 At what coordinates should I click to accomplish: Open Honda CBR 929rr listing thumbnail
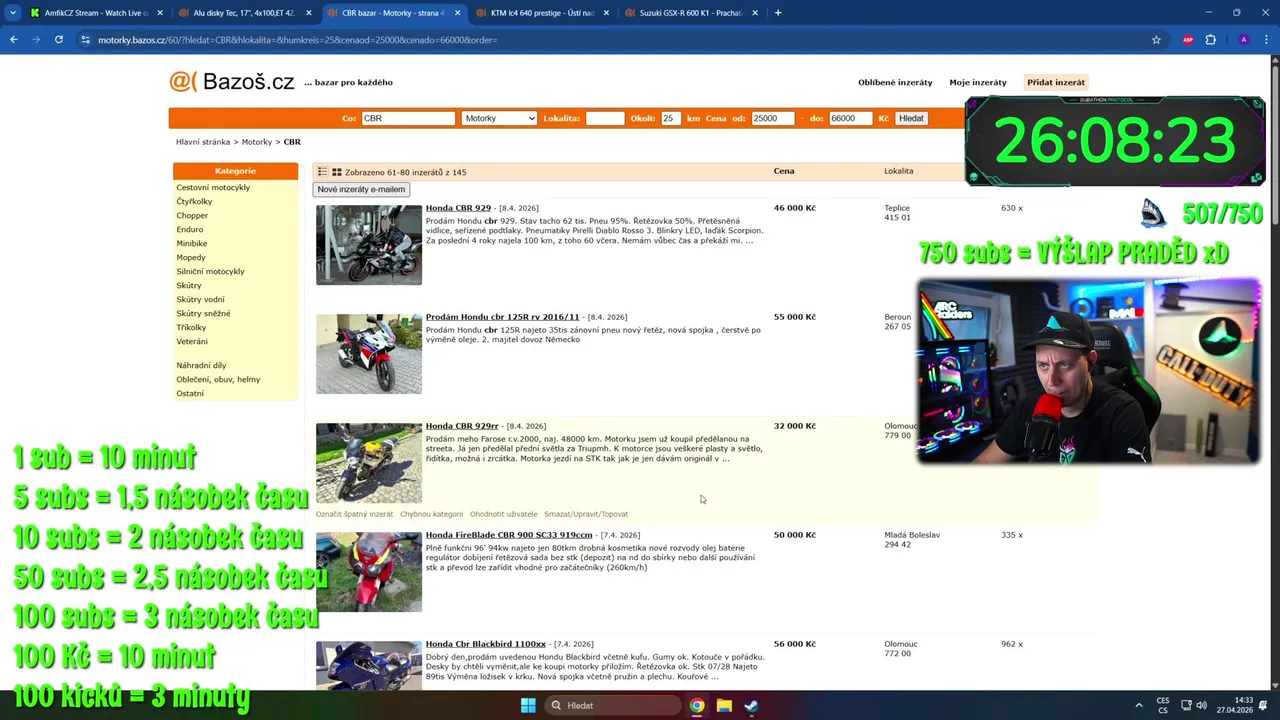369,463
